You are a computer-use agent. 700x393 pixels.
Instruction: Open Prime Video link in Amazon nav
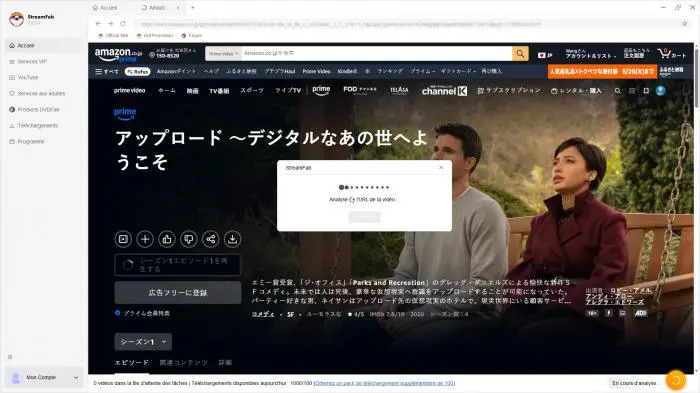pyautogui.click(x=316, y=71)
